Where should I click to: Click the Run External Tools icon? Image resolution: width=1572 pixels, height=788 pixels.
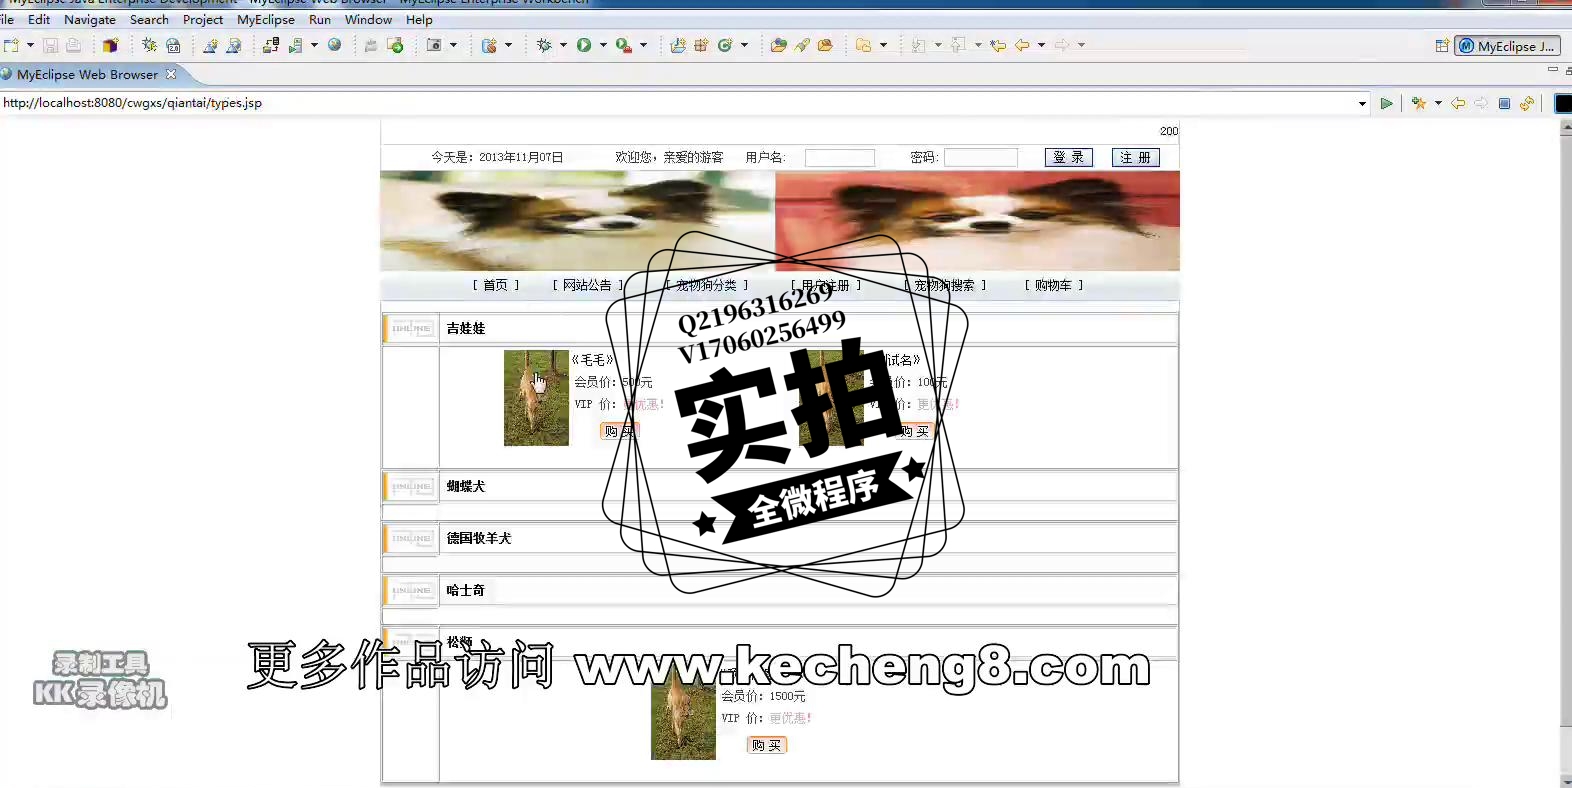point(624,45)
